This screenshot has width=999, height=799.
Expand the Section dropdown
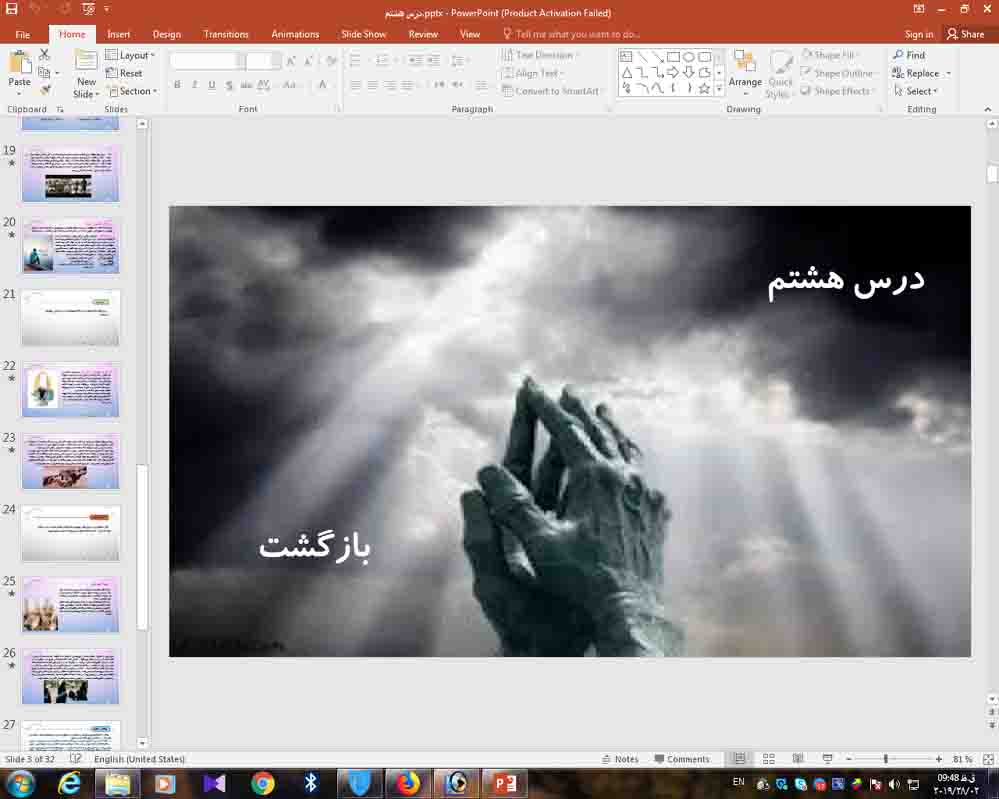132,91
